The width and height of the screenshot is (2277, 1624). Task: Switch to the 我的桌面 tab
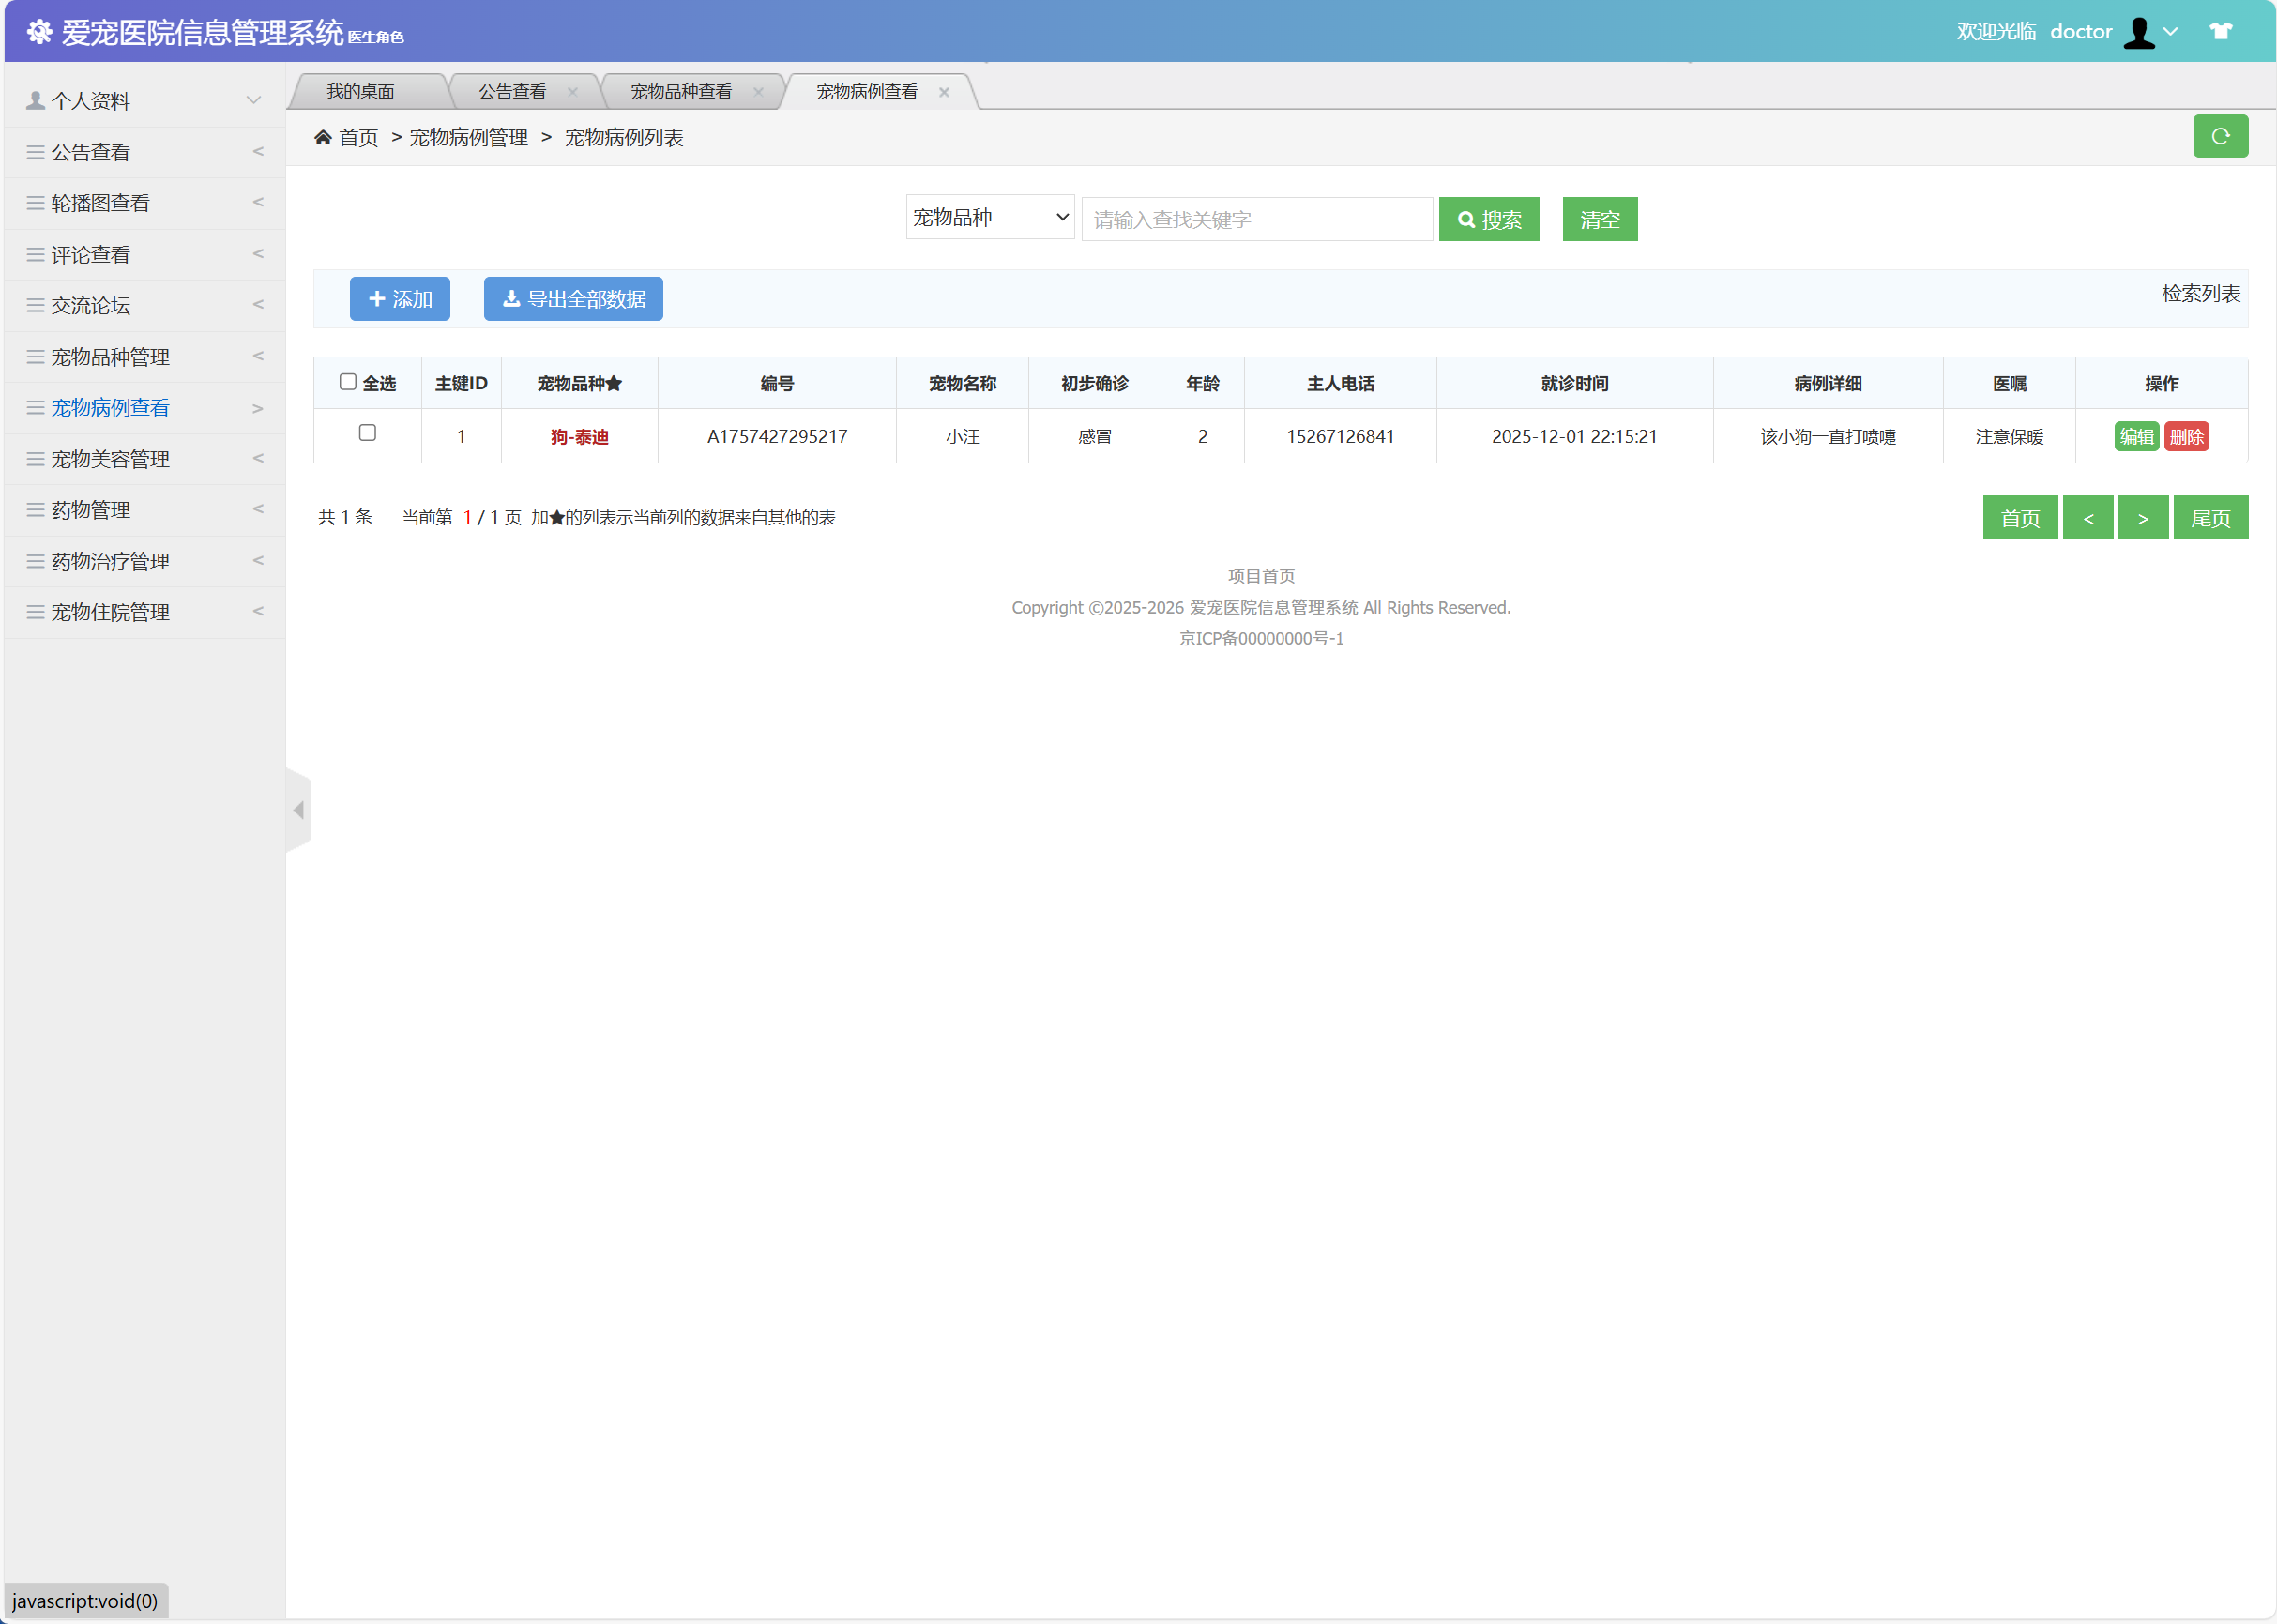click(x=360, y=92)
